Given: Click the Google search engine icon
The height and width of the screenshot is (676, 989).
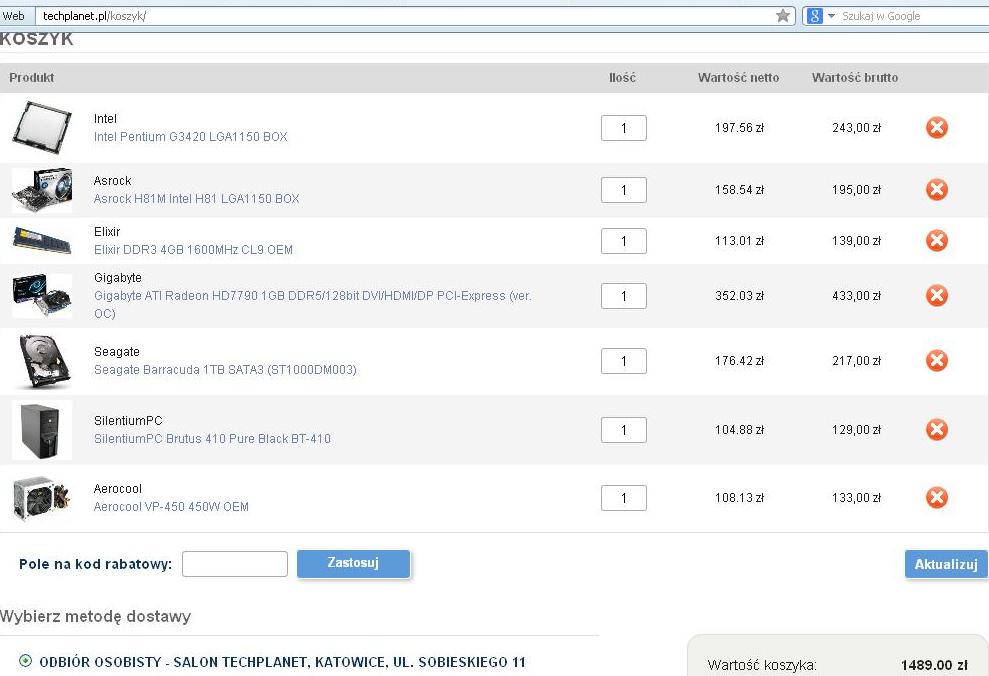Looking at the screenshot, I should coord(814,16).
